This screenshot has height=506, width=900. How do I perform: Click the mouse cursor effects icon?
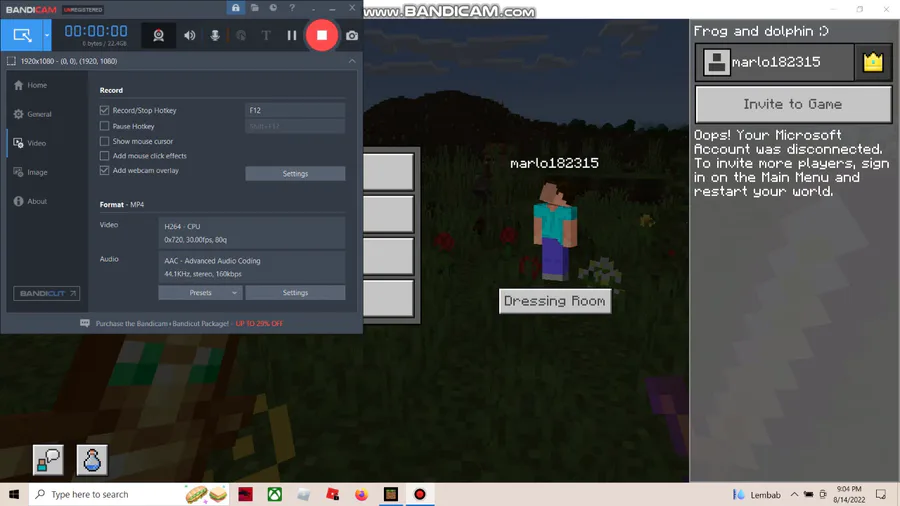pos(240,35)
